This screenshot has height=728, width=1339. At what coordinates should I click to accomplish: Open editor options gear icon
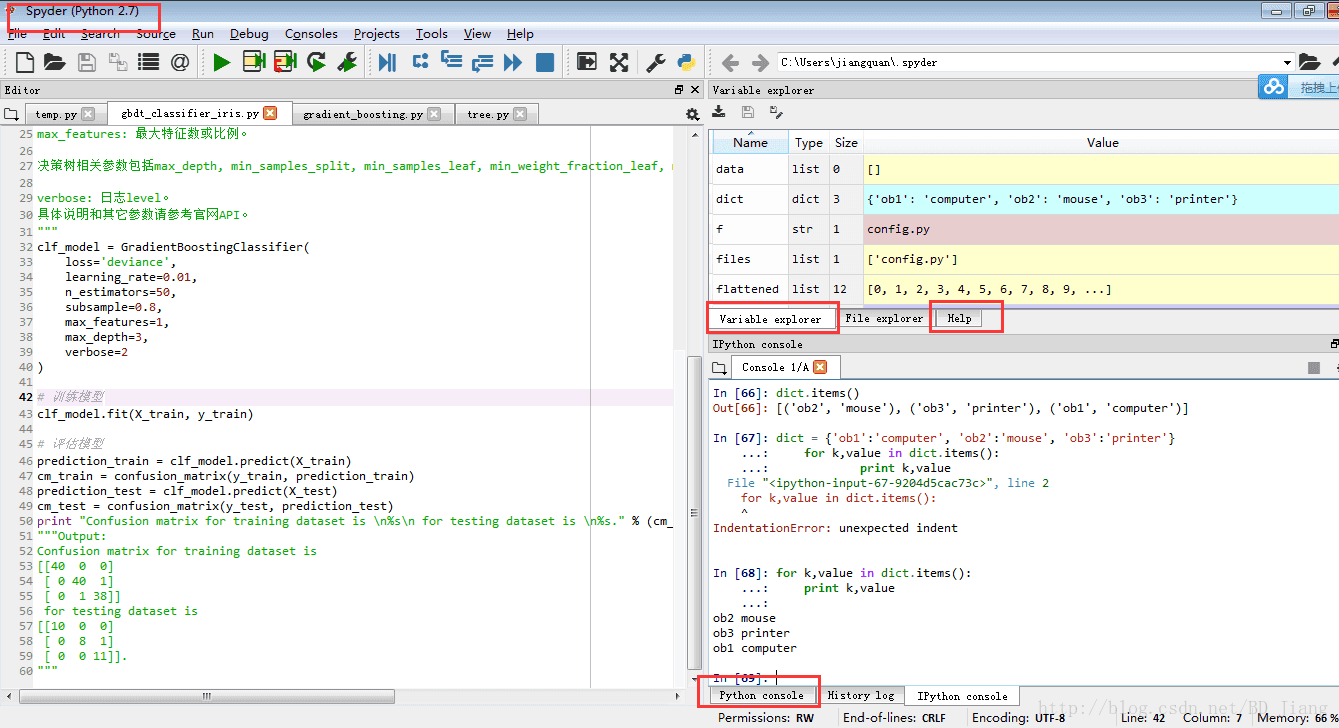point(692,114)
